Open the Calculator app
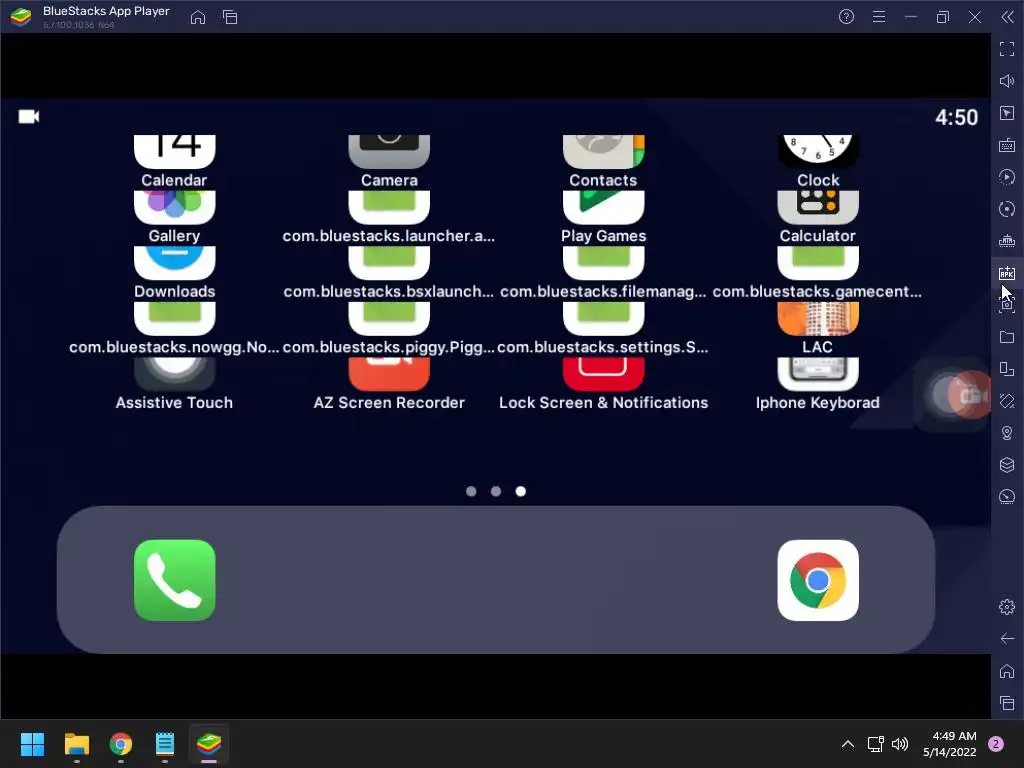The width and height of the screenshot is (1024, 768). point(818,208)
